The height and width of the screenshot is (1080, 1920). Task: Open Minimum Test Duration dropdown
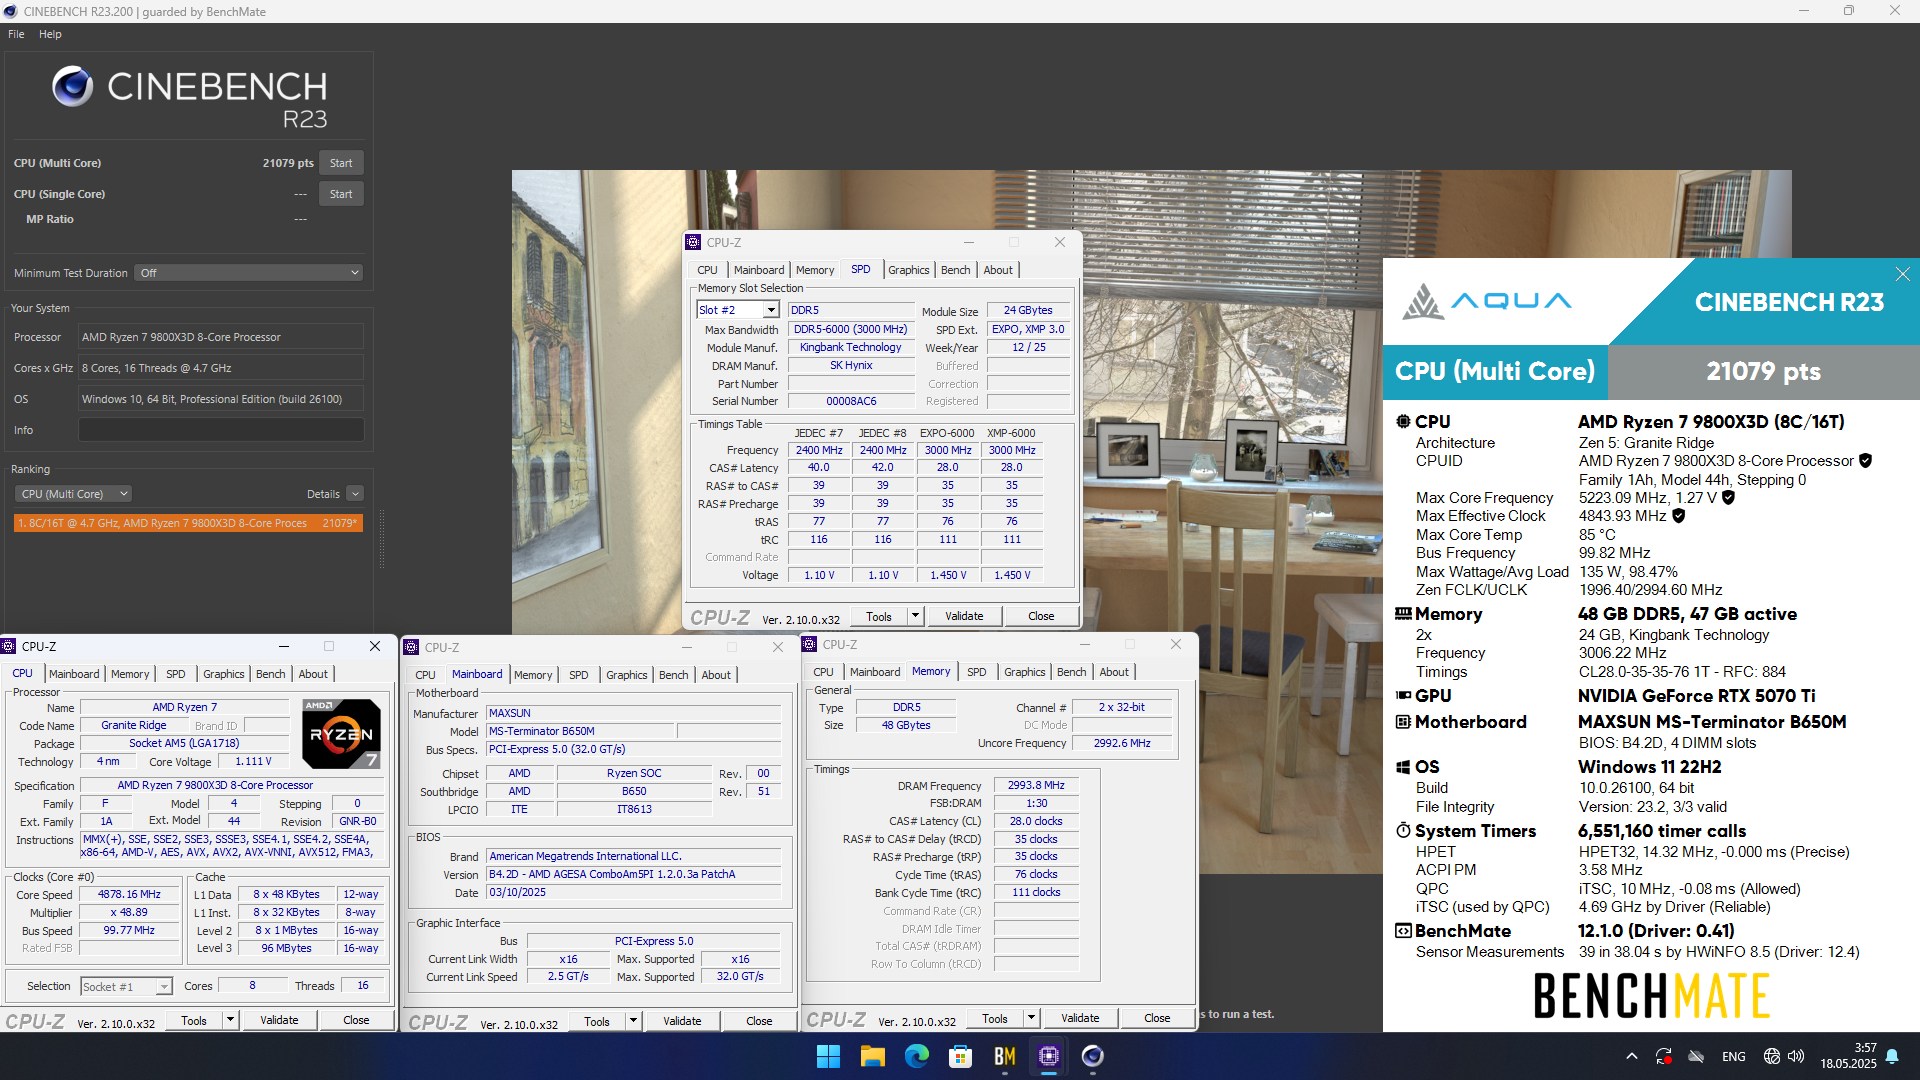tap(248, 273)
